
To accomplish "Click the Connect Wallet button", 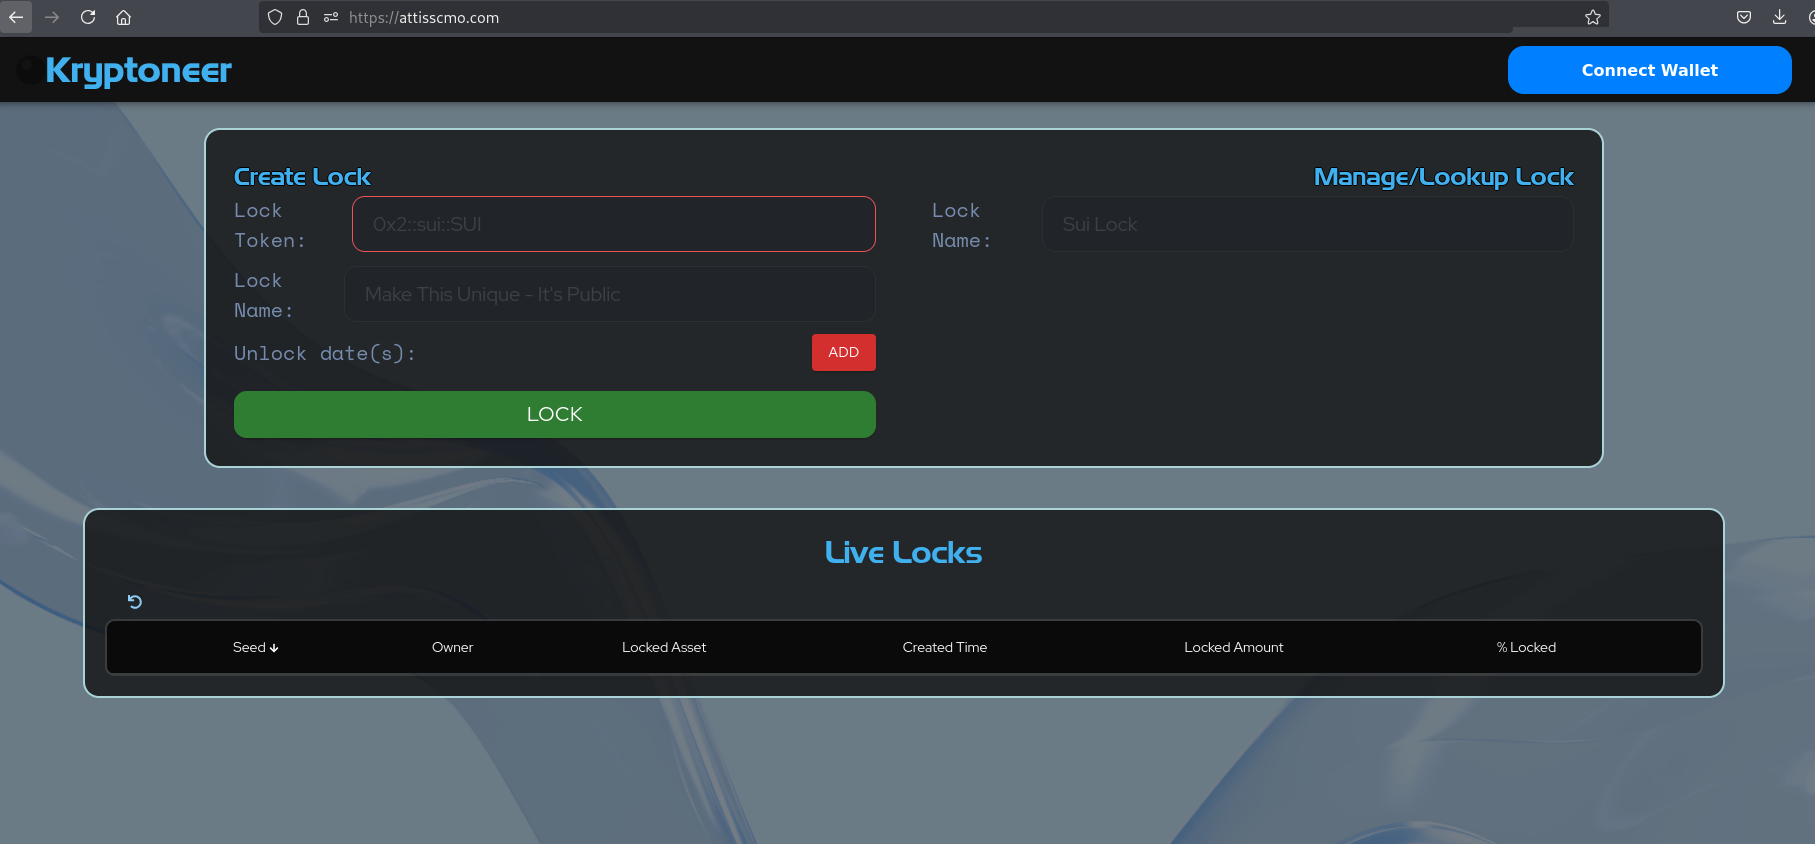I will 1649,70.
